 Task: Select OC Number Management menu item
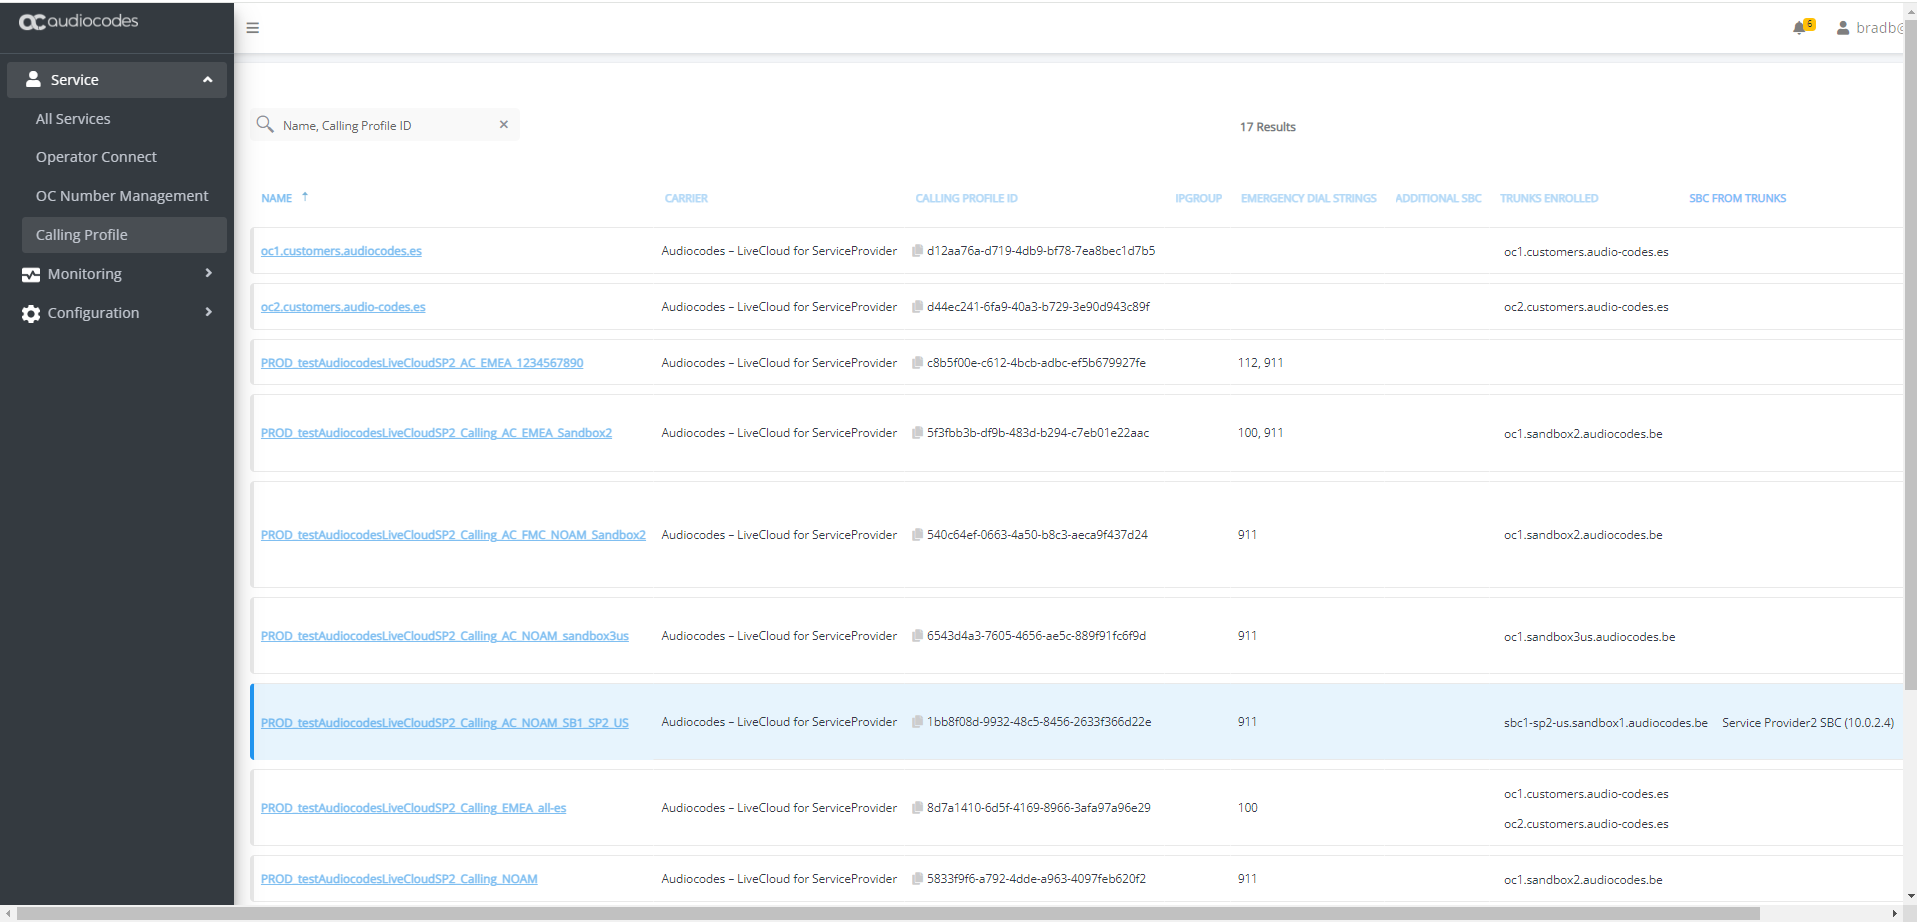pyautogui.click(x=122, y=196)
